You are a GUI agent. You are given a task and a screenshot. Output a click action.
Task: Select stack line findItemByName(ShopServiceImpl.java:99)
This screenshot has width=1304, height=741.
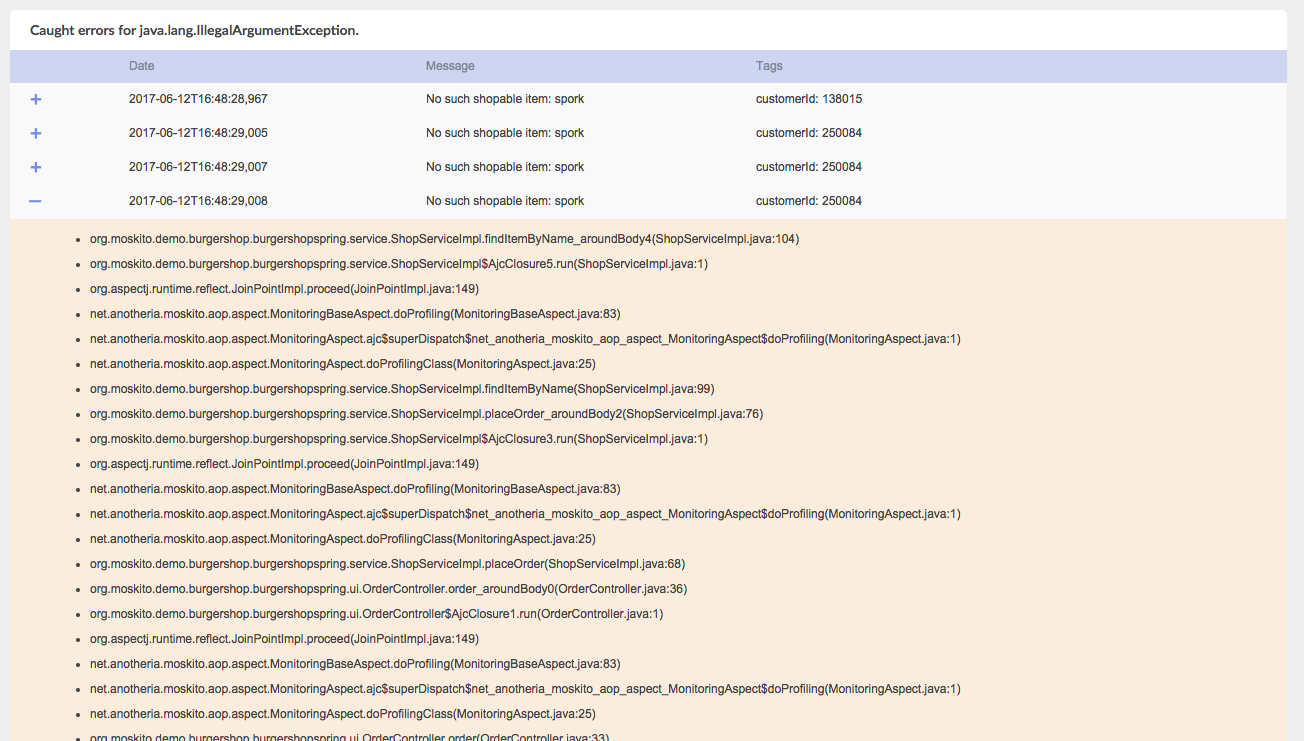tap(402, 389)
